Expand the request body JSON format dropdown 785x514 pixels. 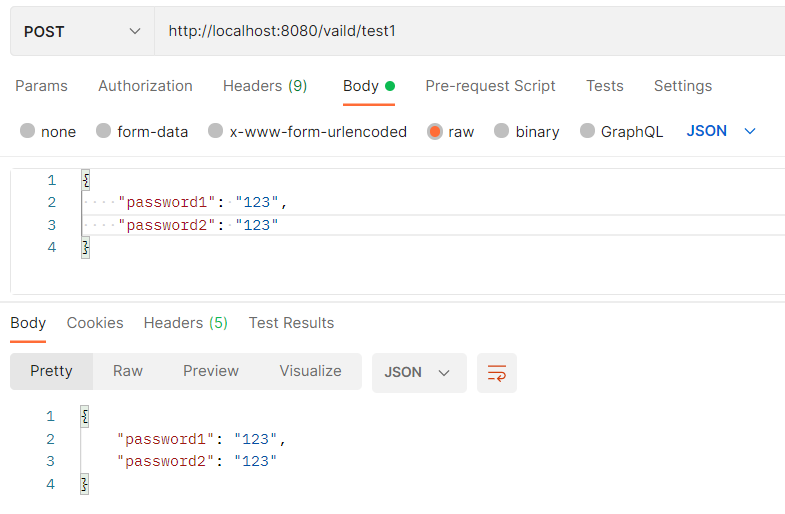(721, 131)
